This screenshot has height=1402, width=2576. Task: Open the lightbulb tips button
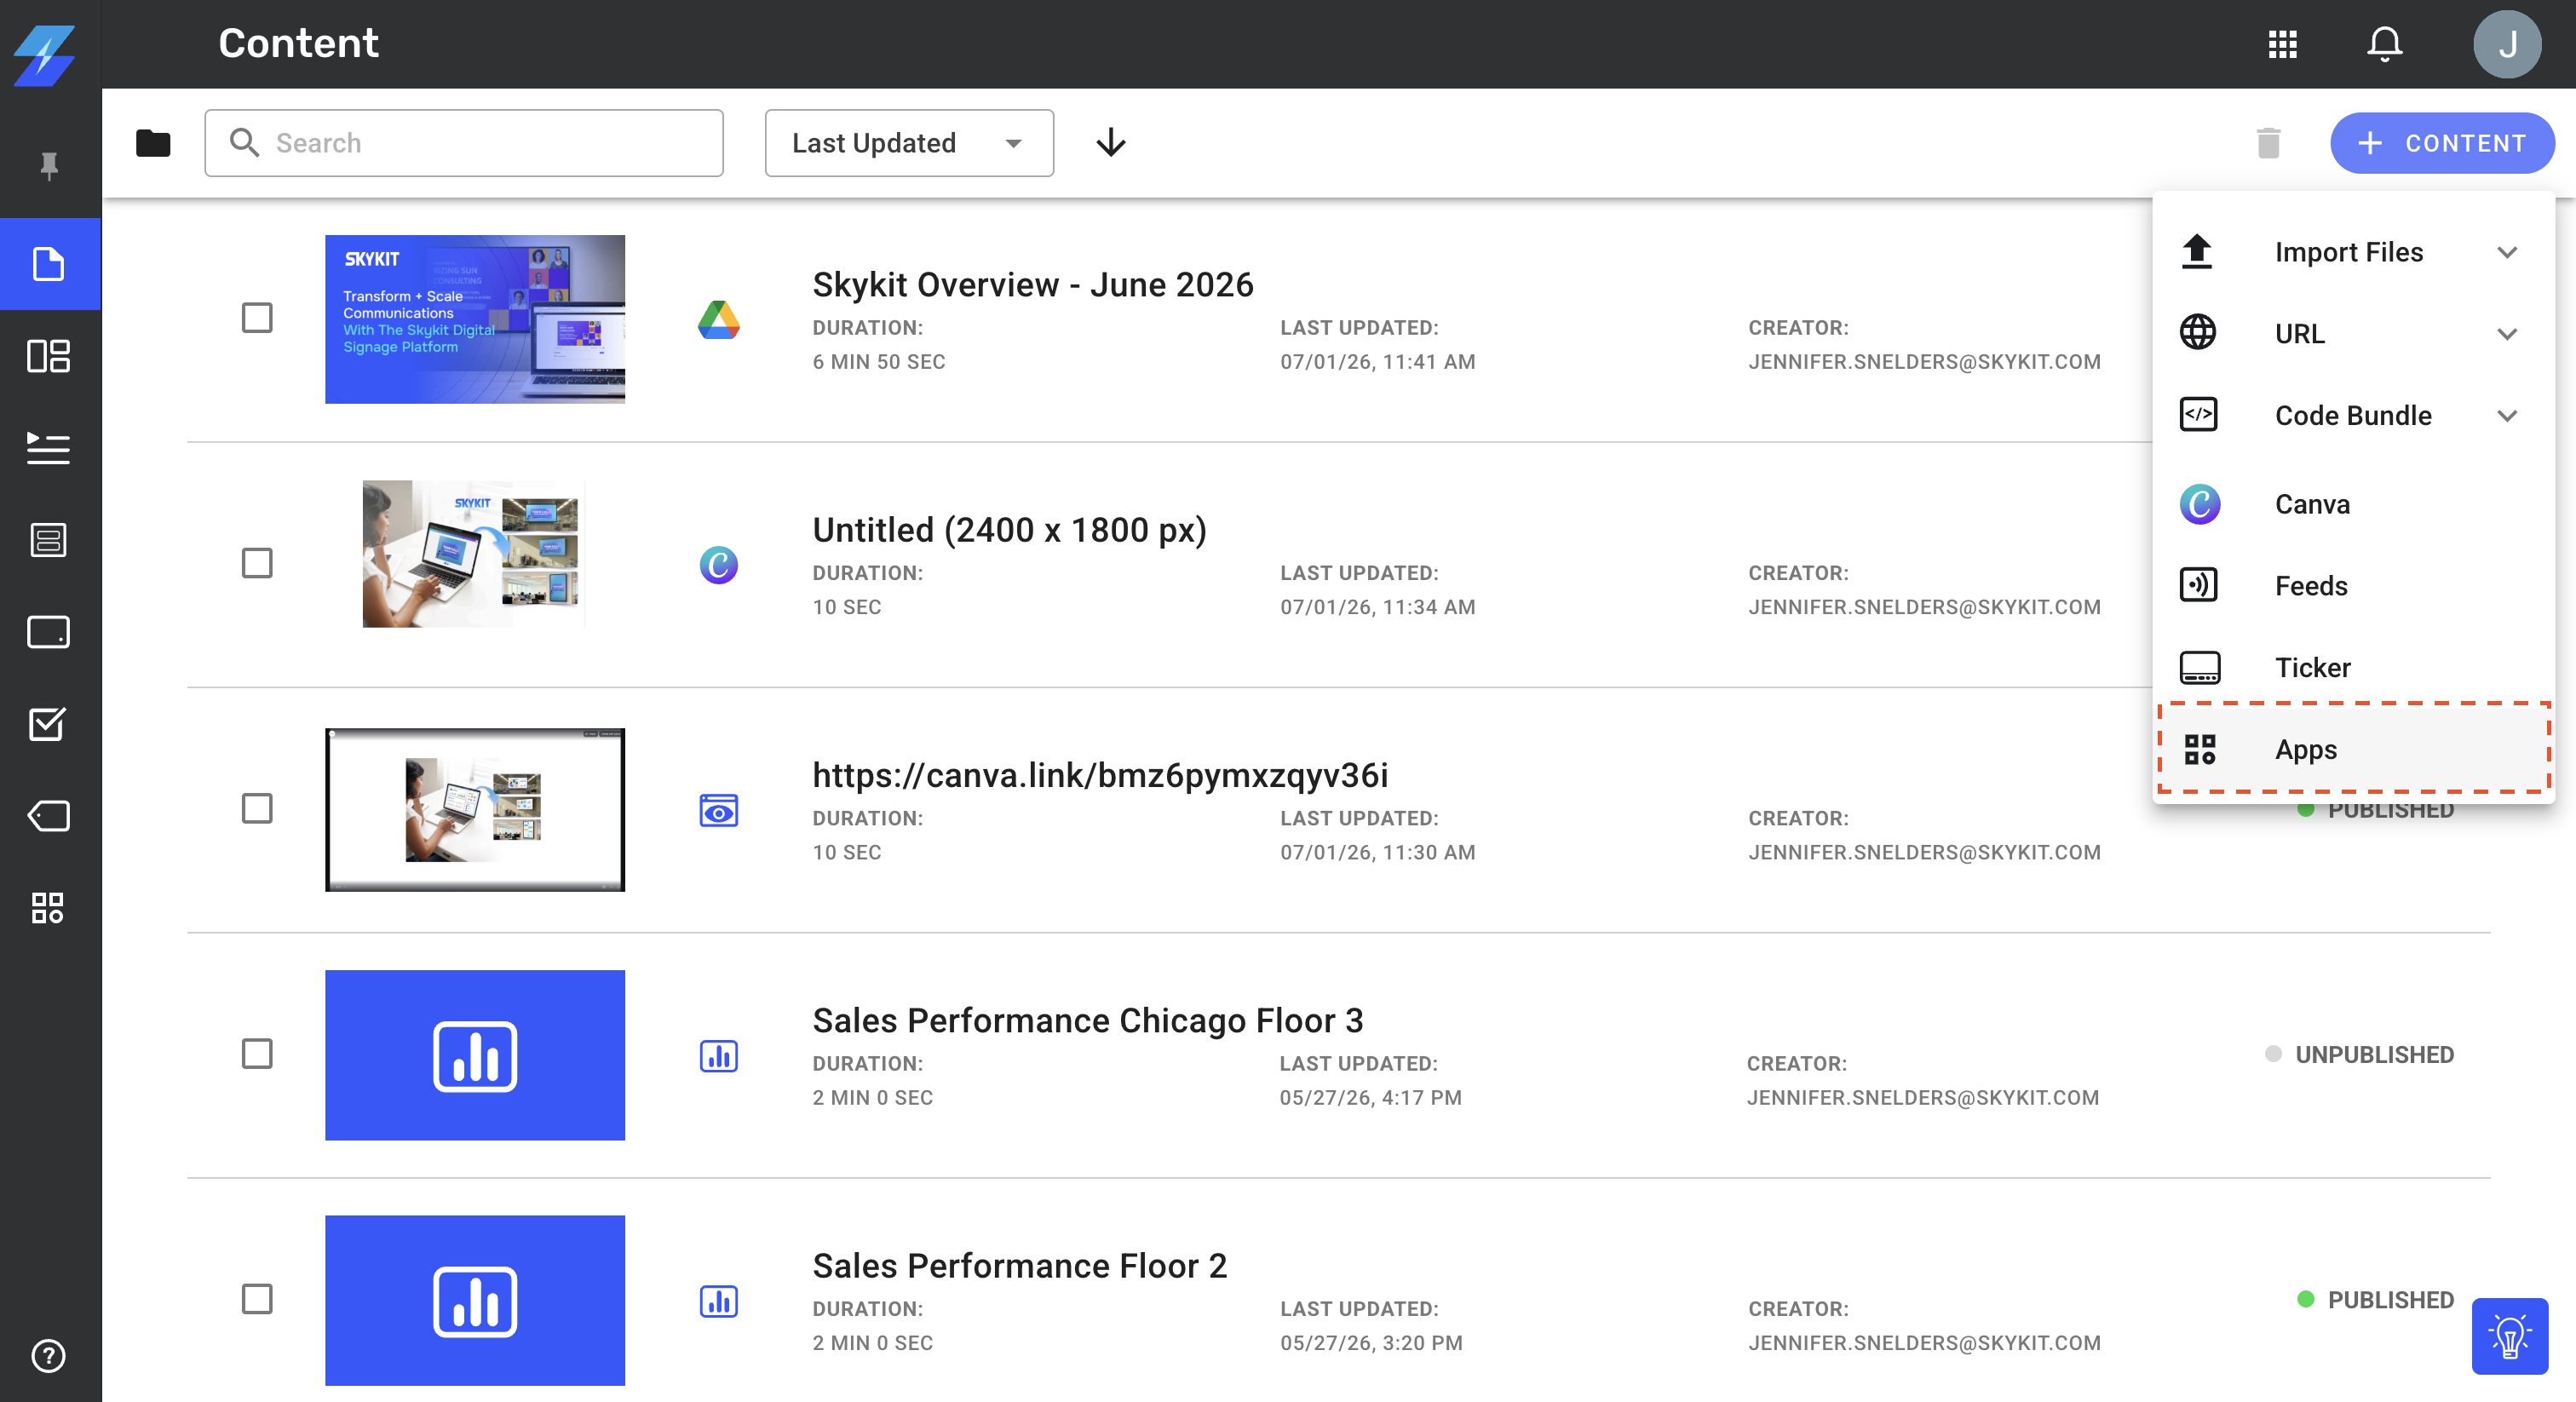2510,1337
